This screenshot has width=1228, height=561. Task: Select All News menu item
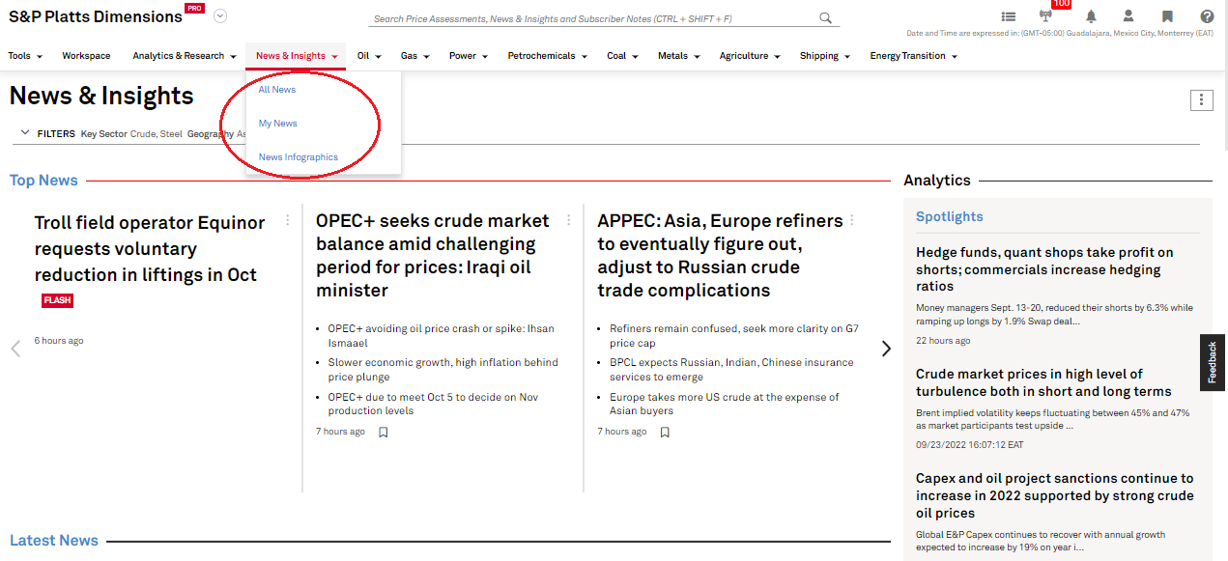tap(277, 90)
